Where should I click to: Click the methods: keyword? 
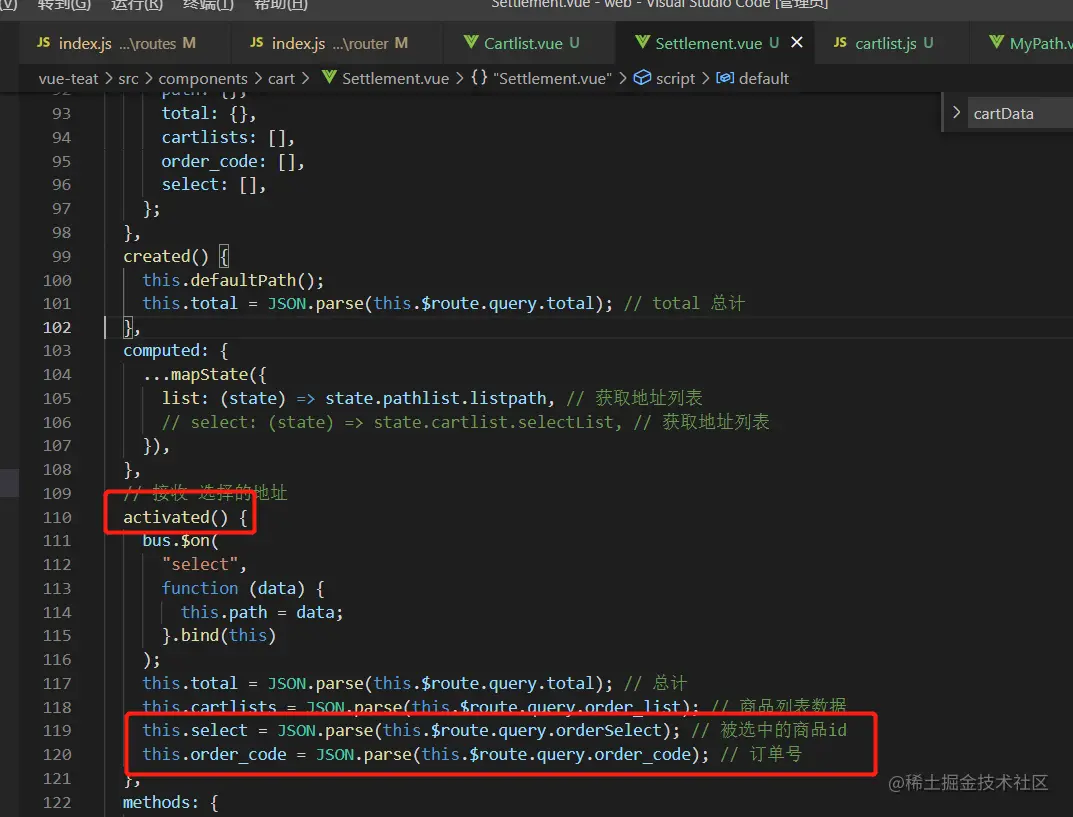pyautogui.click(x=160, y=802)
